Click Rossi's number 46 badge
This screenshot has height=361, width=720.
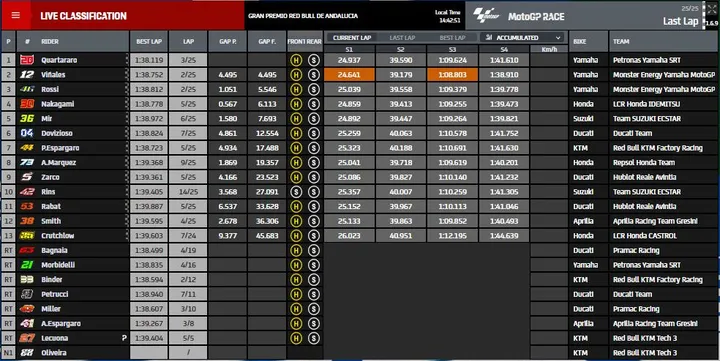coord(27,89)
